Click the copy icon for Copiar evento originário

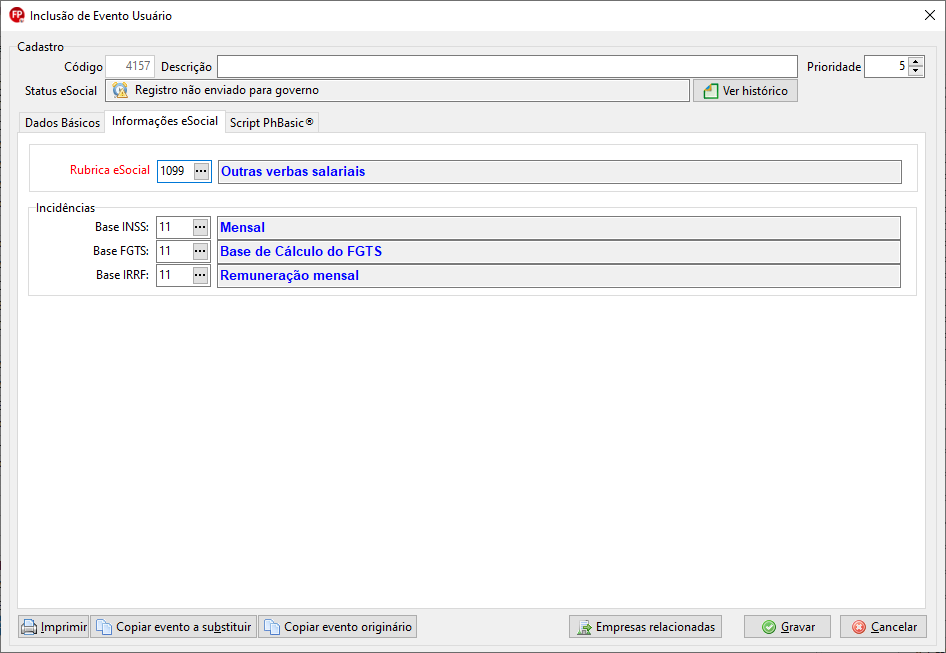(x=272, y=627)
